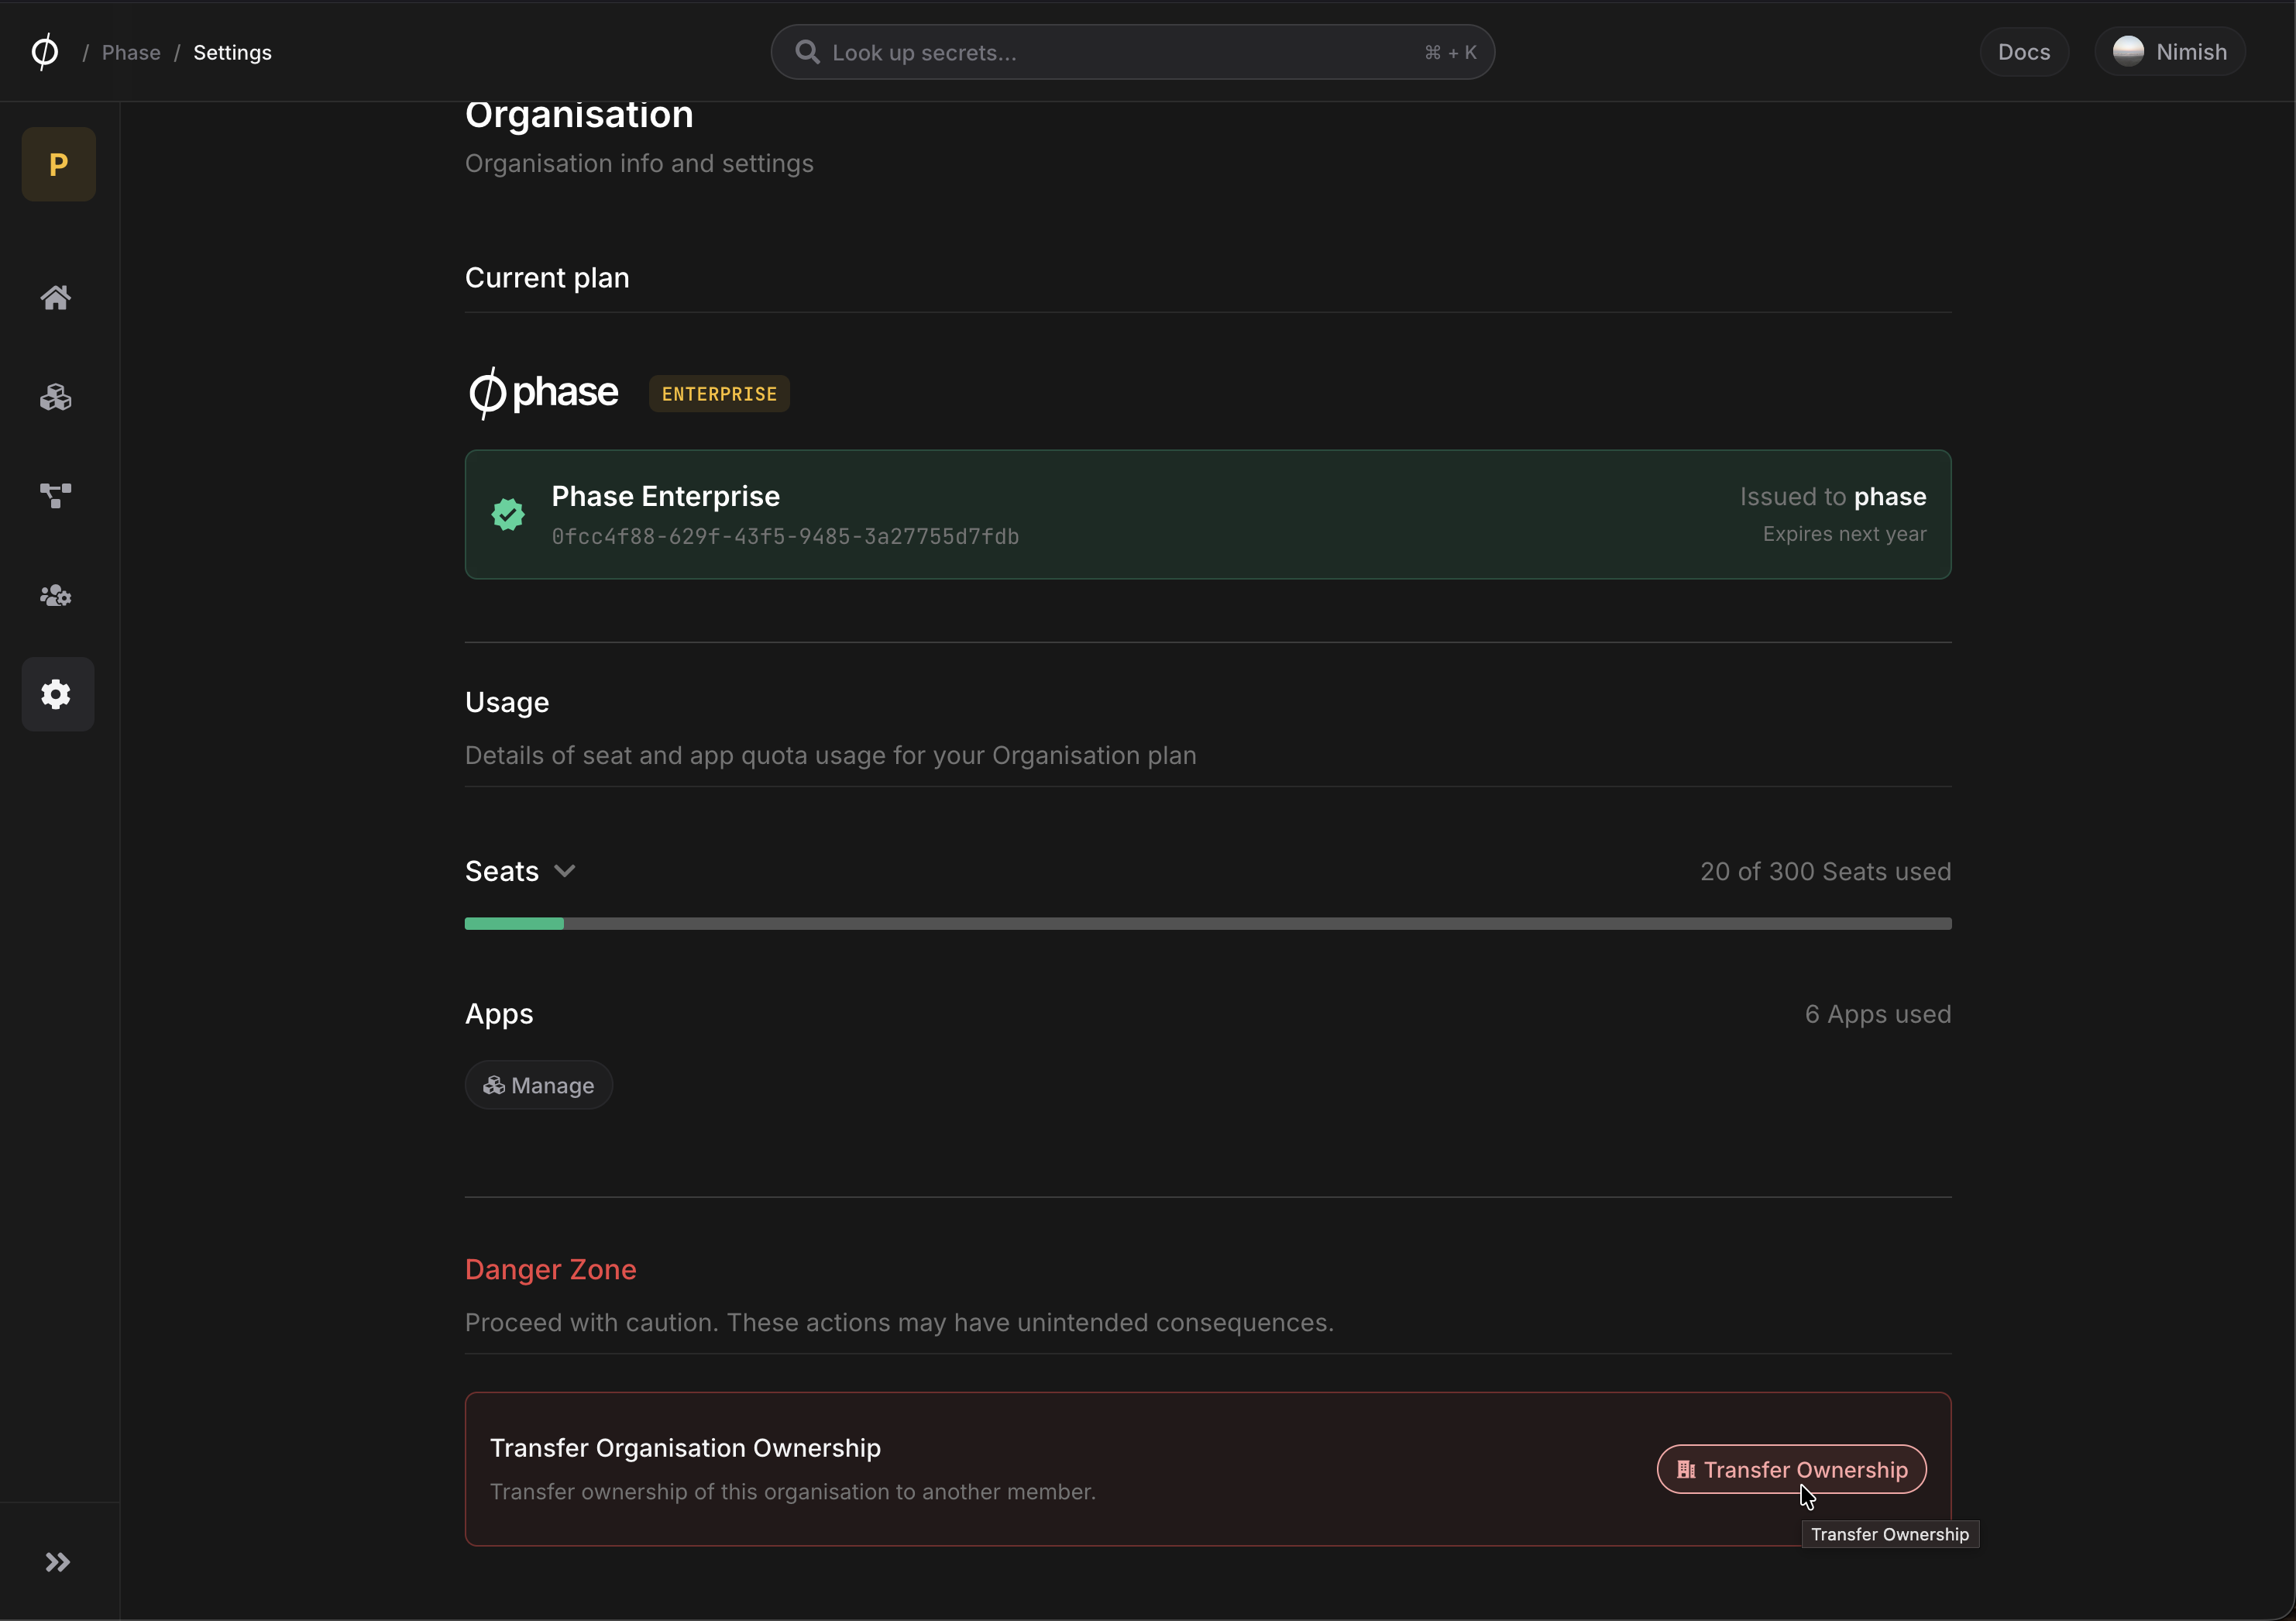2296x1621 pixels.
Task: Click the building icon in Transfer Ownership
Action: [x=1686, y=1469]
